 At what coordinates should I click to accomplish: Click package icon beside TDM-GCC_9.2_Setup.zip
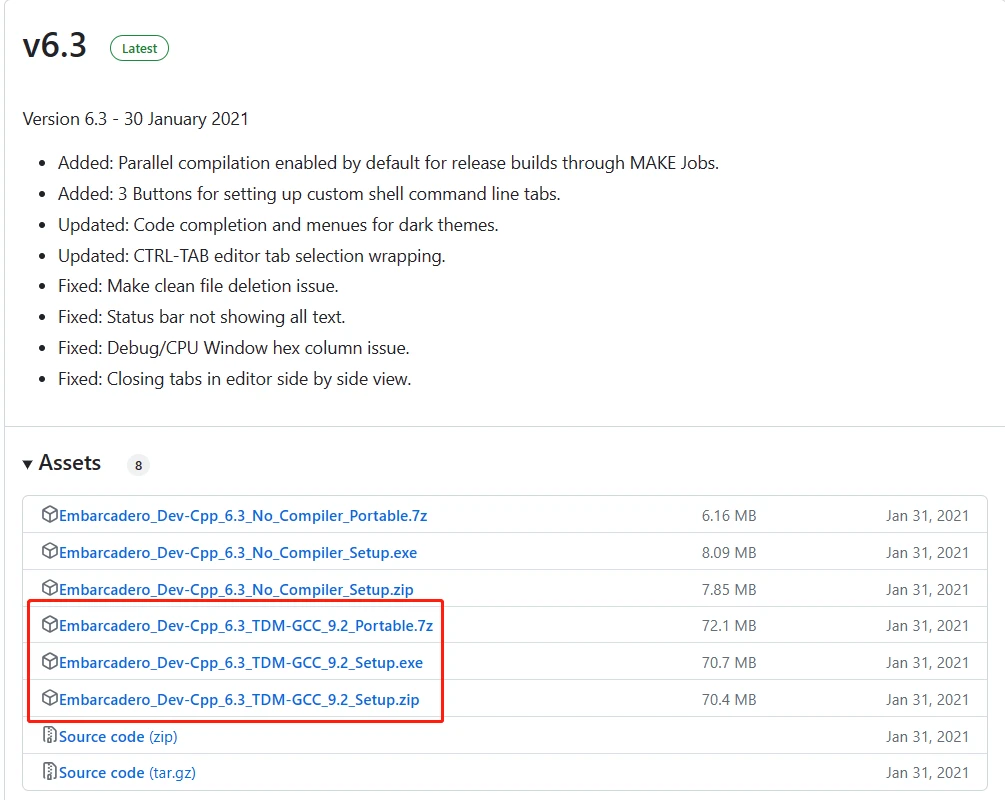point(49,698)
